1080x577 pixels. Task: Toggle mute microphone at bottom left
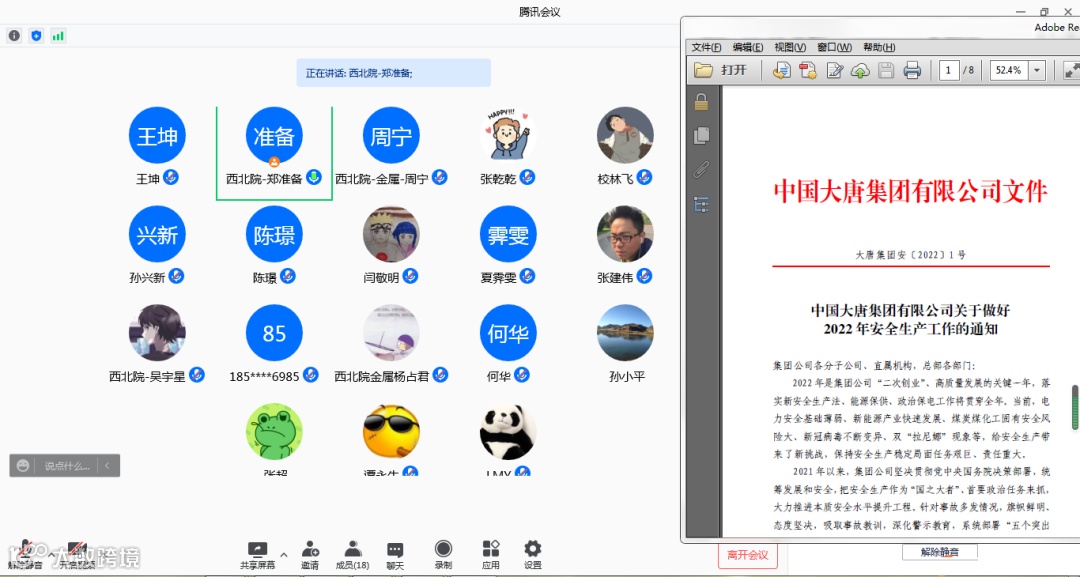(25, 553)
